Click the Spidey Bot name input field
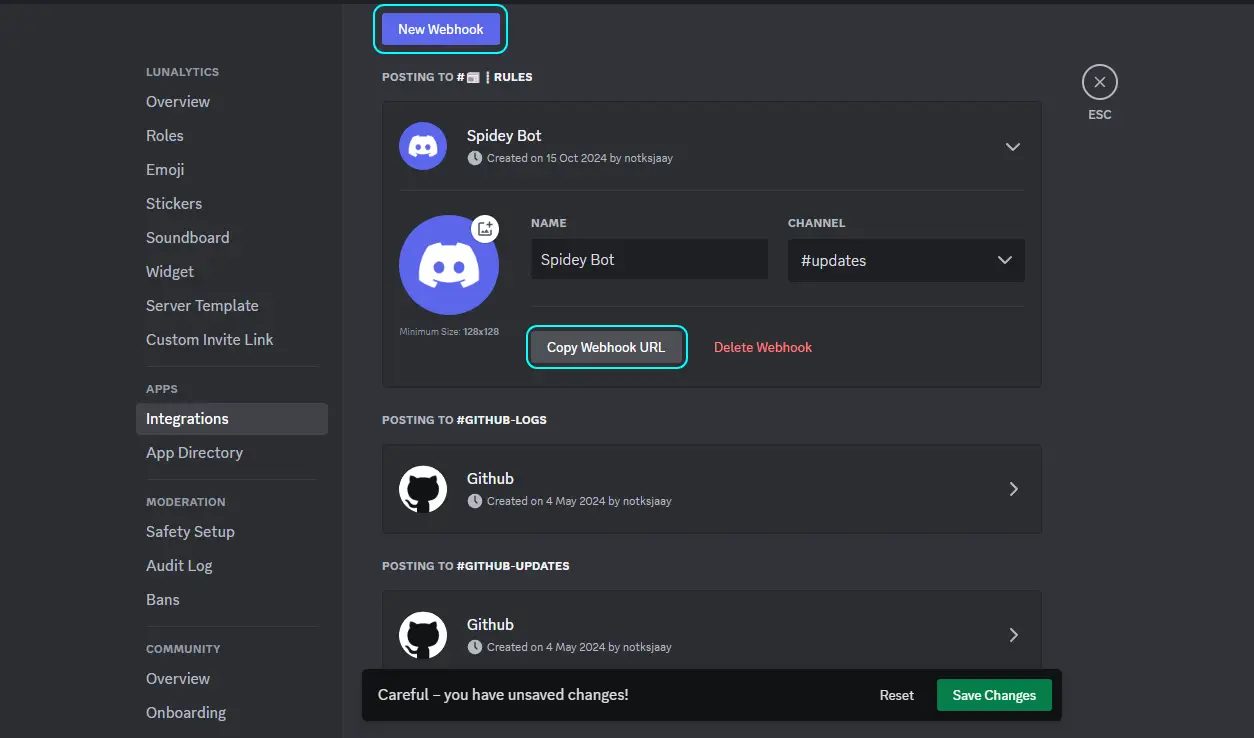The image size is (1254, 738). tap(648, 259)
